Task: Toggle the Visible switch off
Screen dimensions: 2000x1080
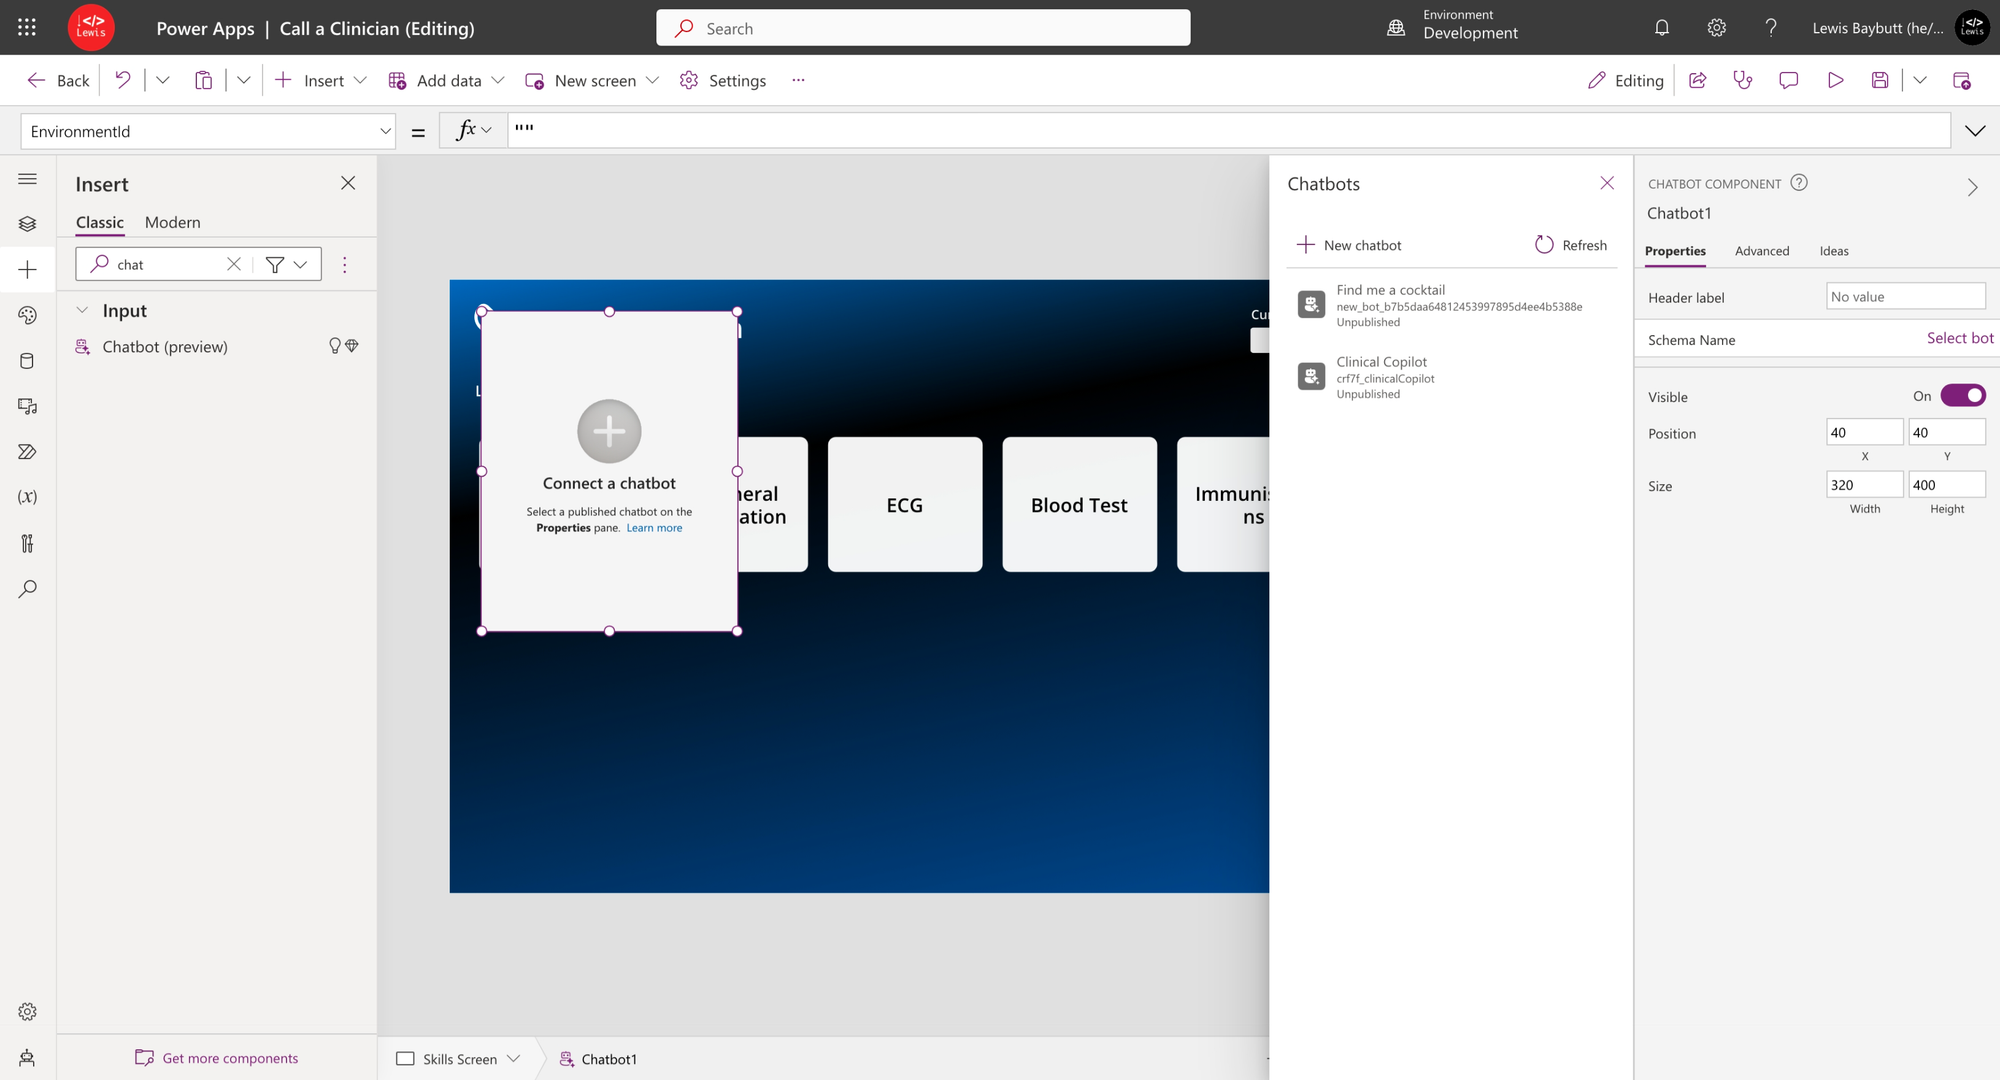Action: click(x=1963, y=396)
